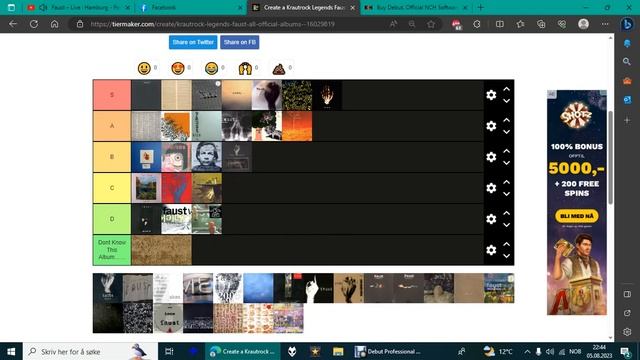Select the red tree album cover in C tier
The width and height of the screenshot is (640, 360).
coord(176,188)
